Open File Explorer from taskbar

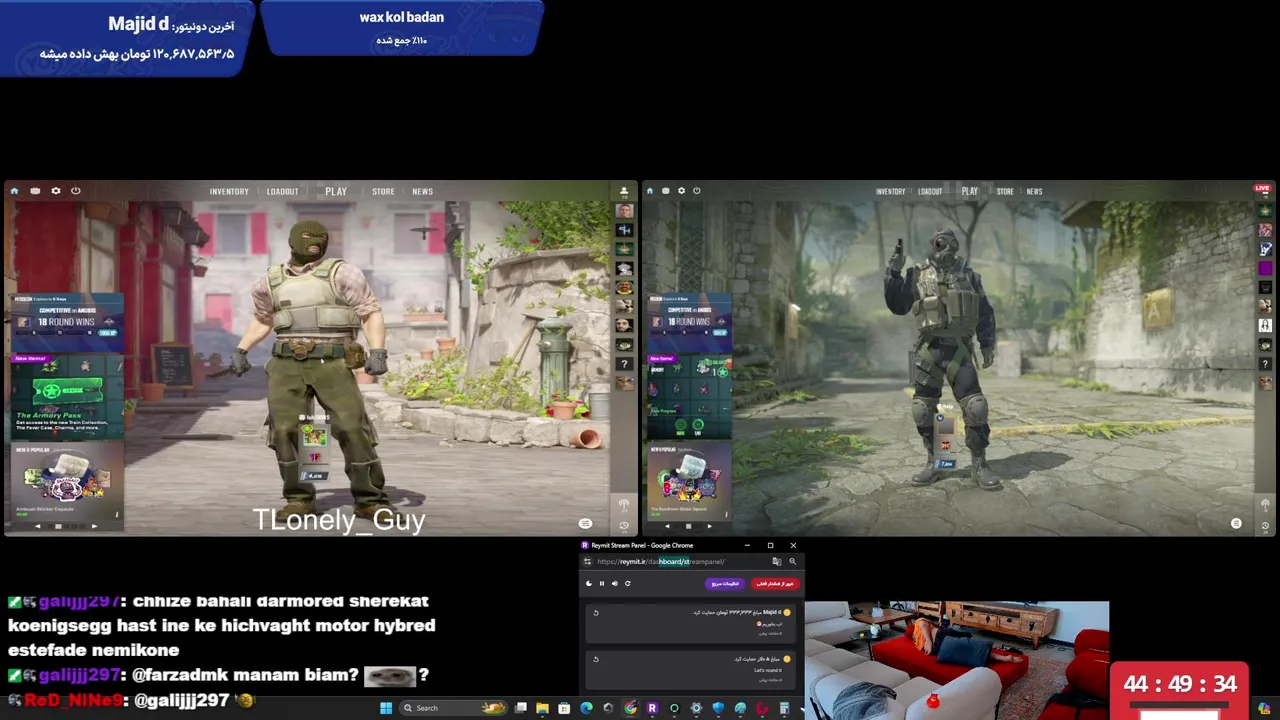542,708
